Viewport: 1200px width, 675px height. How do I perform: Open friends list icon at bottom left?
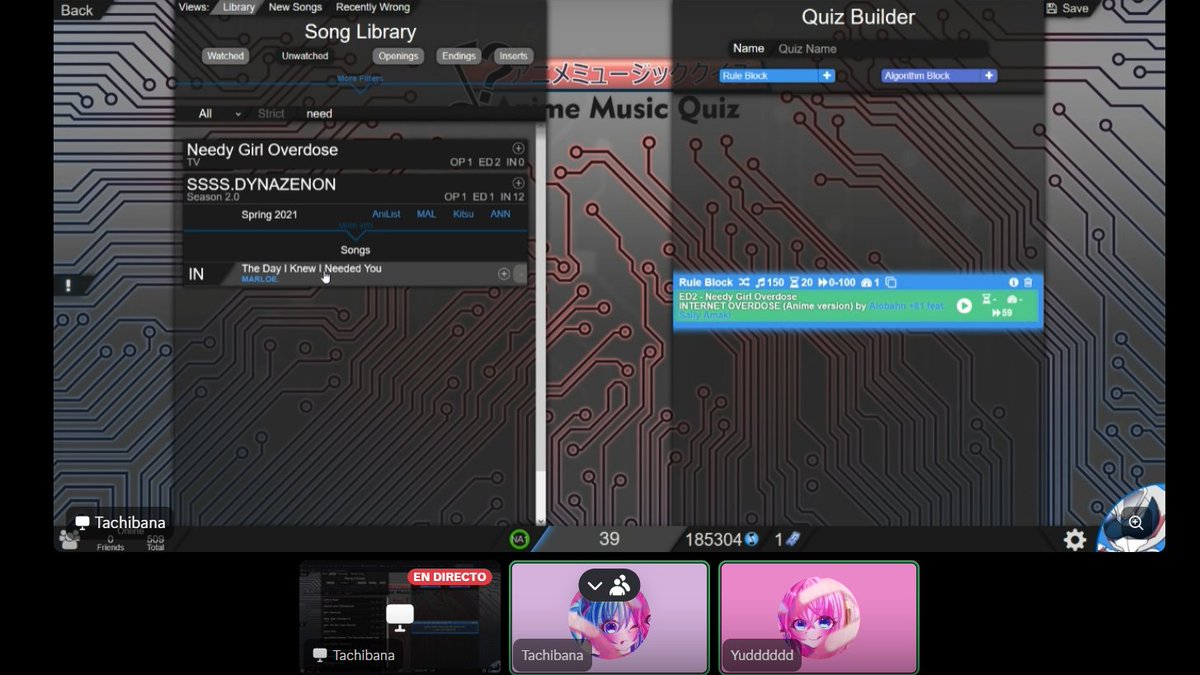point(69,540)
